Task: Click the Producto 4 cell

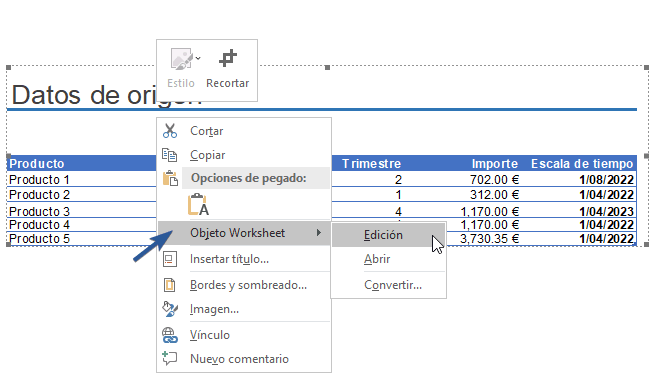Action: tap(39, 225)
